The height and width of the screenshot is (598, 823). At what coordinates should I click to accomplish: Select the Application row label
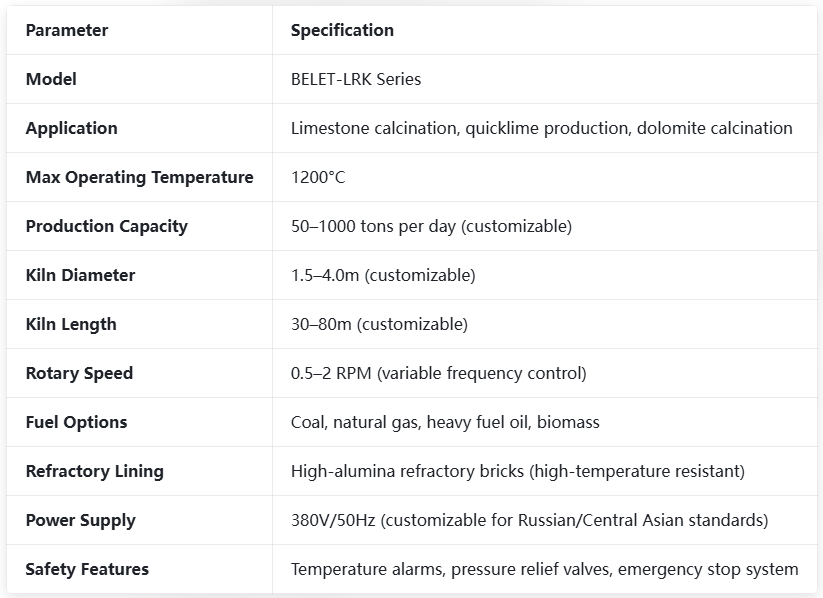click(71, 129)
